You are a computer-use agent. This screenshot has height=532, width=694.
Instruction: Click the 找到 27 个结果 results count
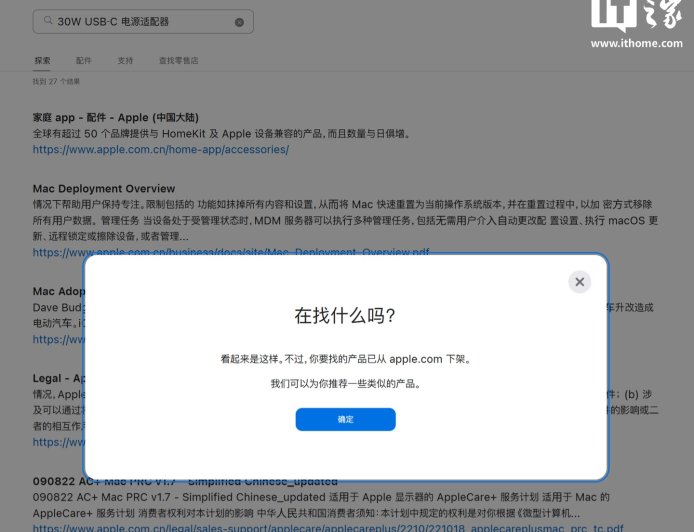(x=56, y=81)
